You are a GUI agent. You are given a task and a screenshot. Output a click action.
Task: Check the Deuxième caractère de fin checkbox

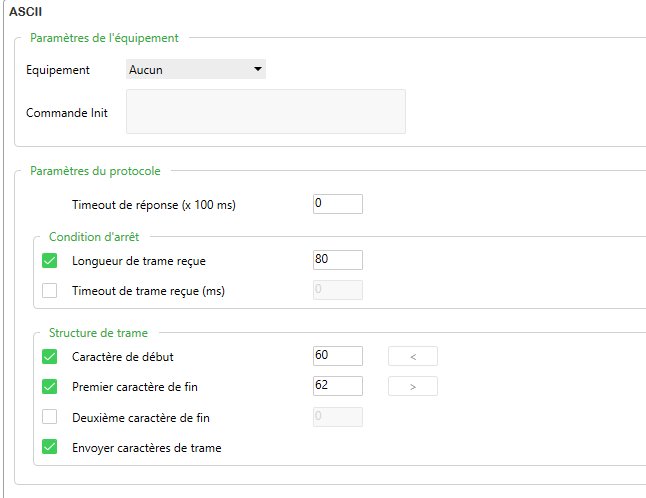tap(50, 417)
